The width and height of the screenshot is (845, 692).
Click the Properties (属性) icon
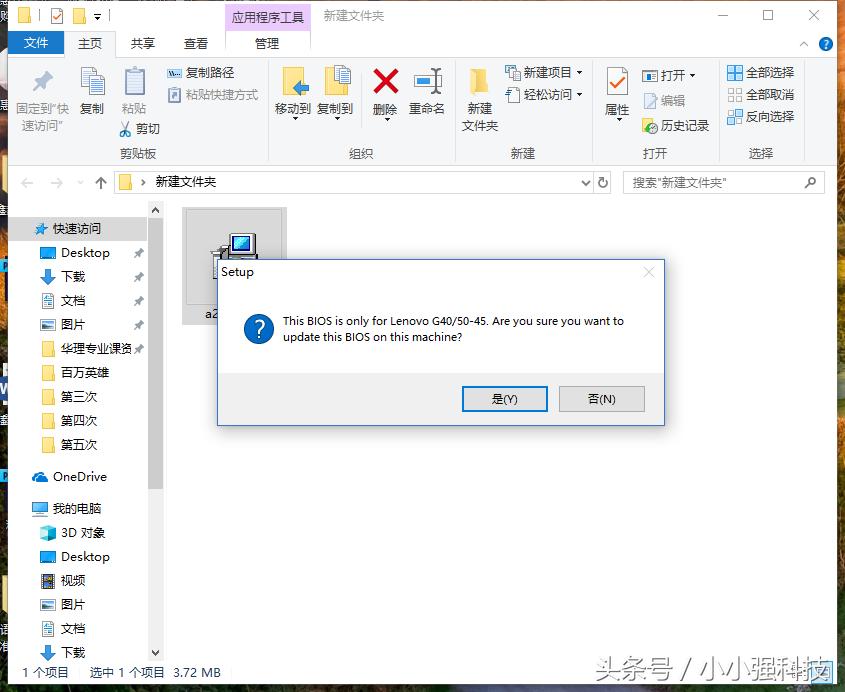[x=617, y=82]
